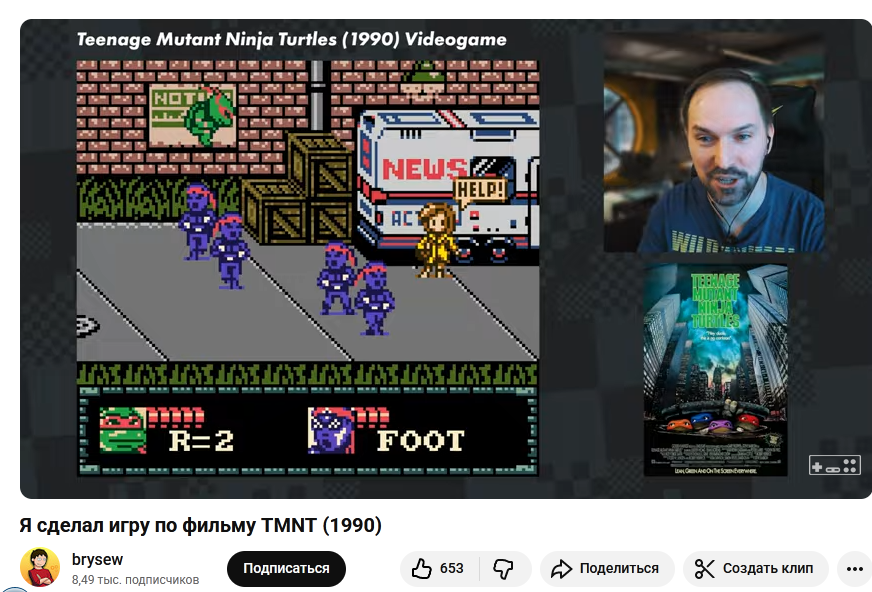Click the game controller icon in video corner
The height and width of the screenshot is (592, 872).
835,465
